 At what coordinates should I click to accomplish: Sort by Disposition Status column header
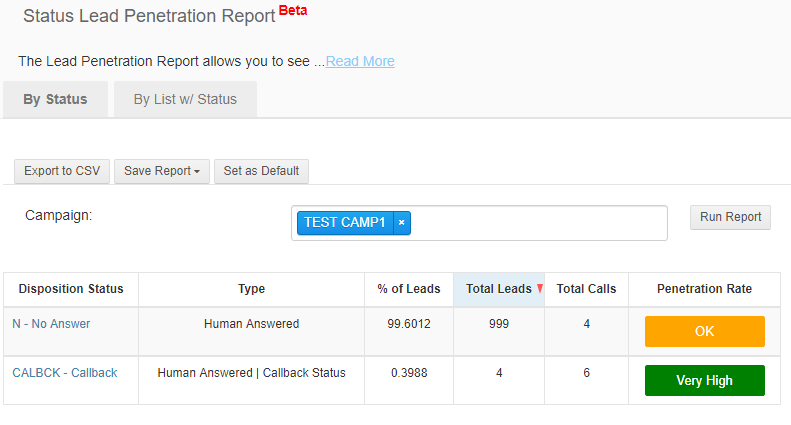[71, 289]
